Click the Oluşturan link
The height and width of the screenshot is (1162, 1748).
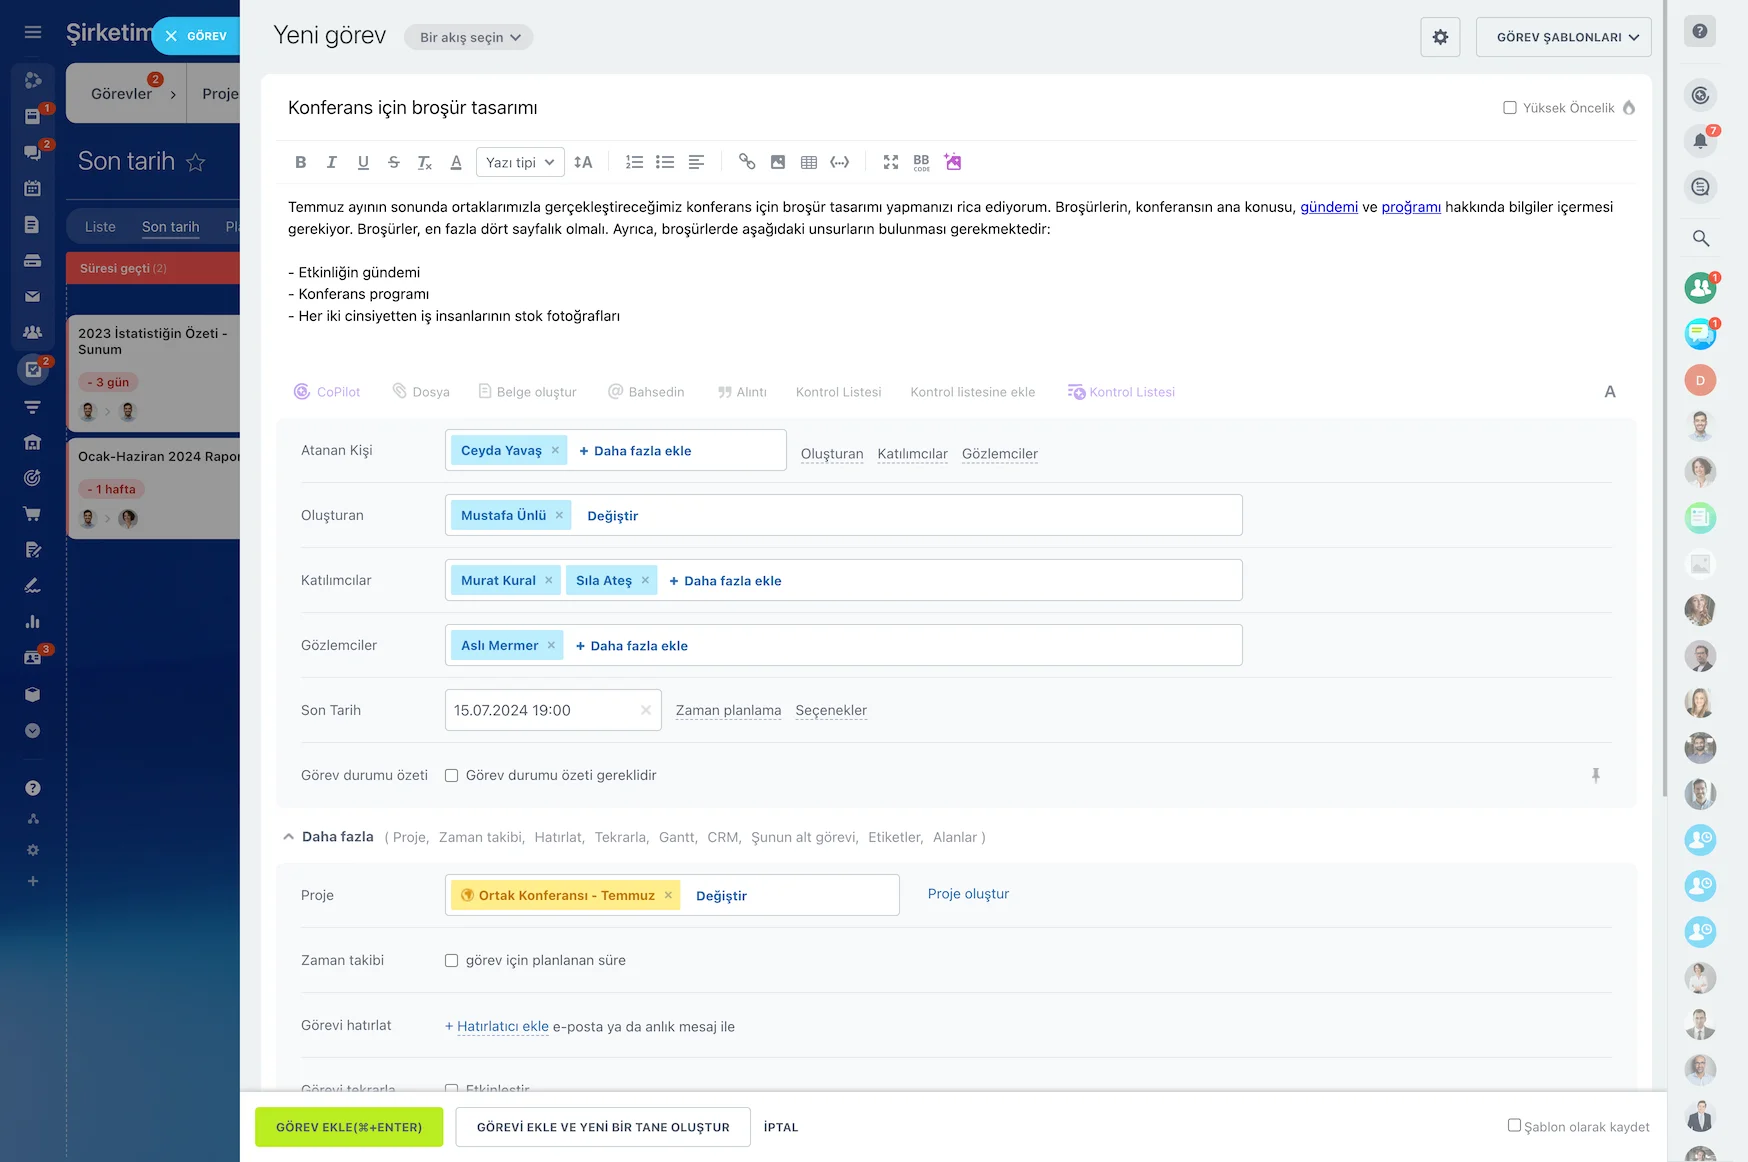pyautogui.click(x=832, y=454)
